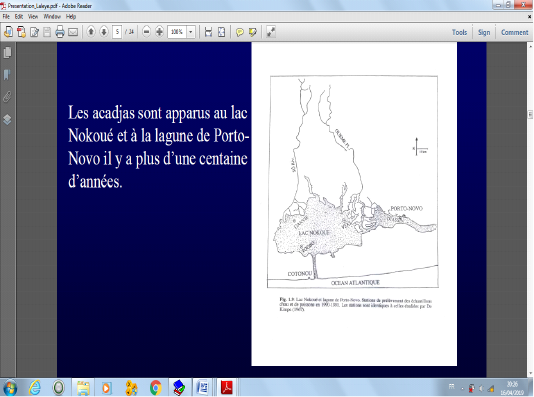Go to previous page arrow
534x397 pixels.
point(91,32)
